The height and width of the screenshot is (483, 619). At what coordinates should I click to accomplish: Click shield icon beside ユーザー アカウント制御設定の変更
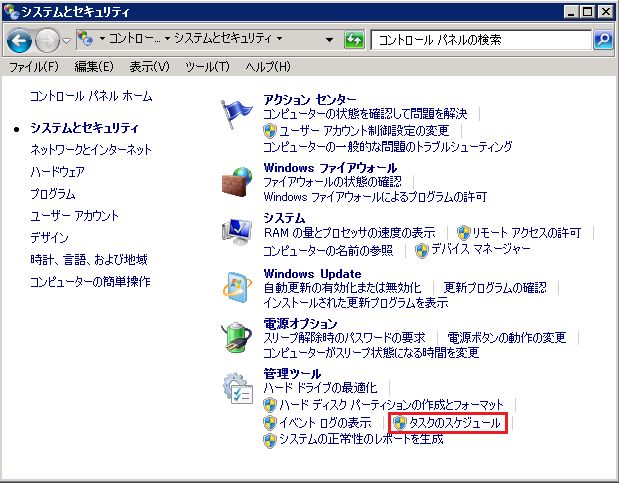pyautogui.click(x=270, y=131)
